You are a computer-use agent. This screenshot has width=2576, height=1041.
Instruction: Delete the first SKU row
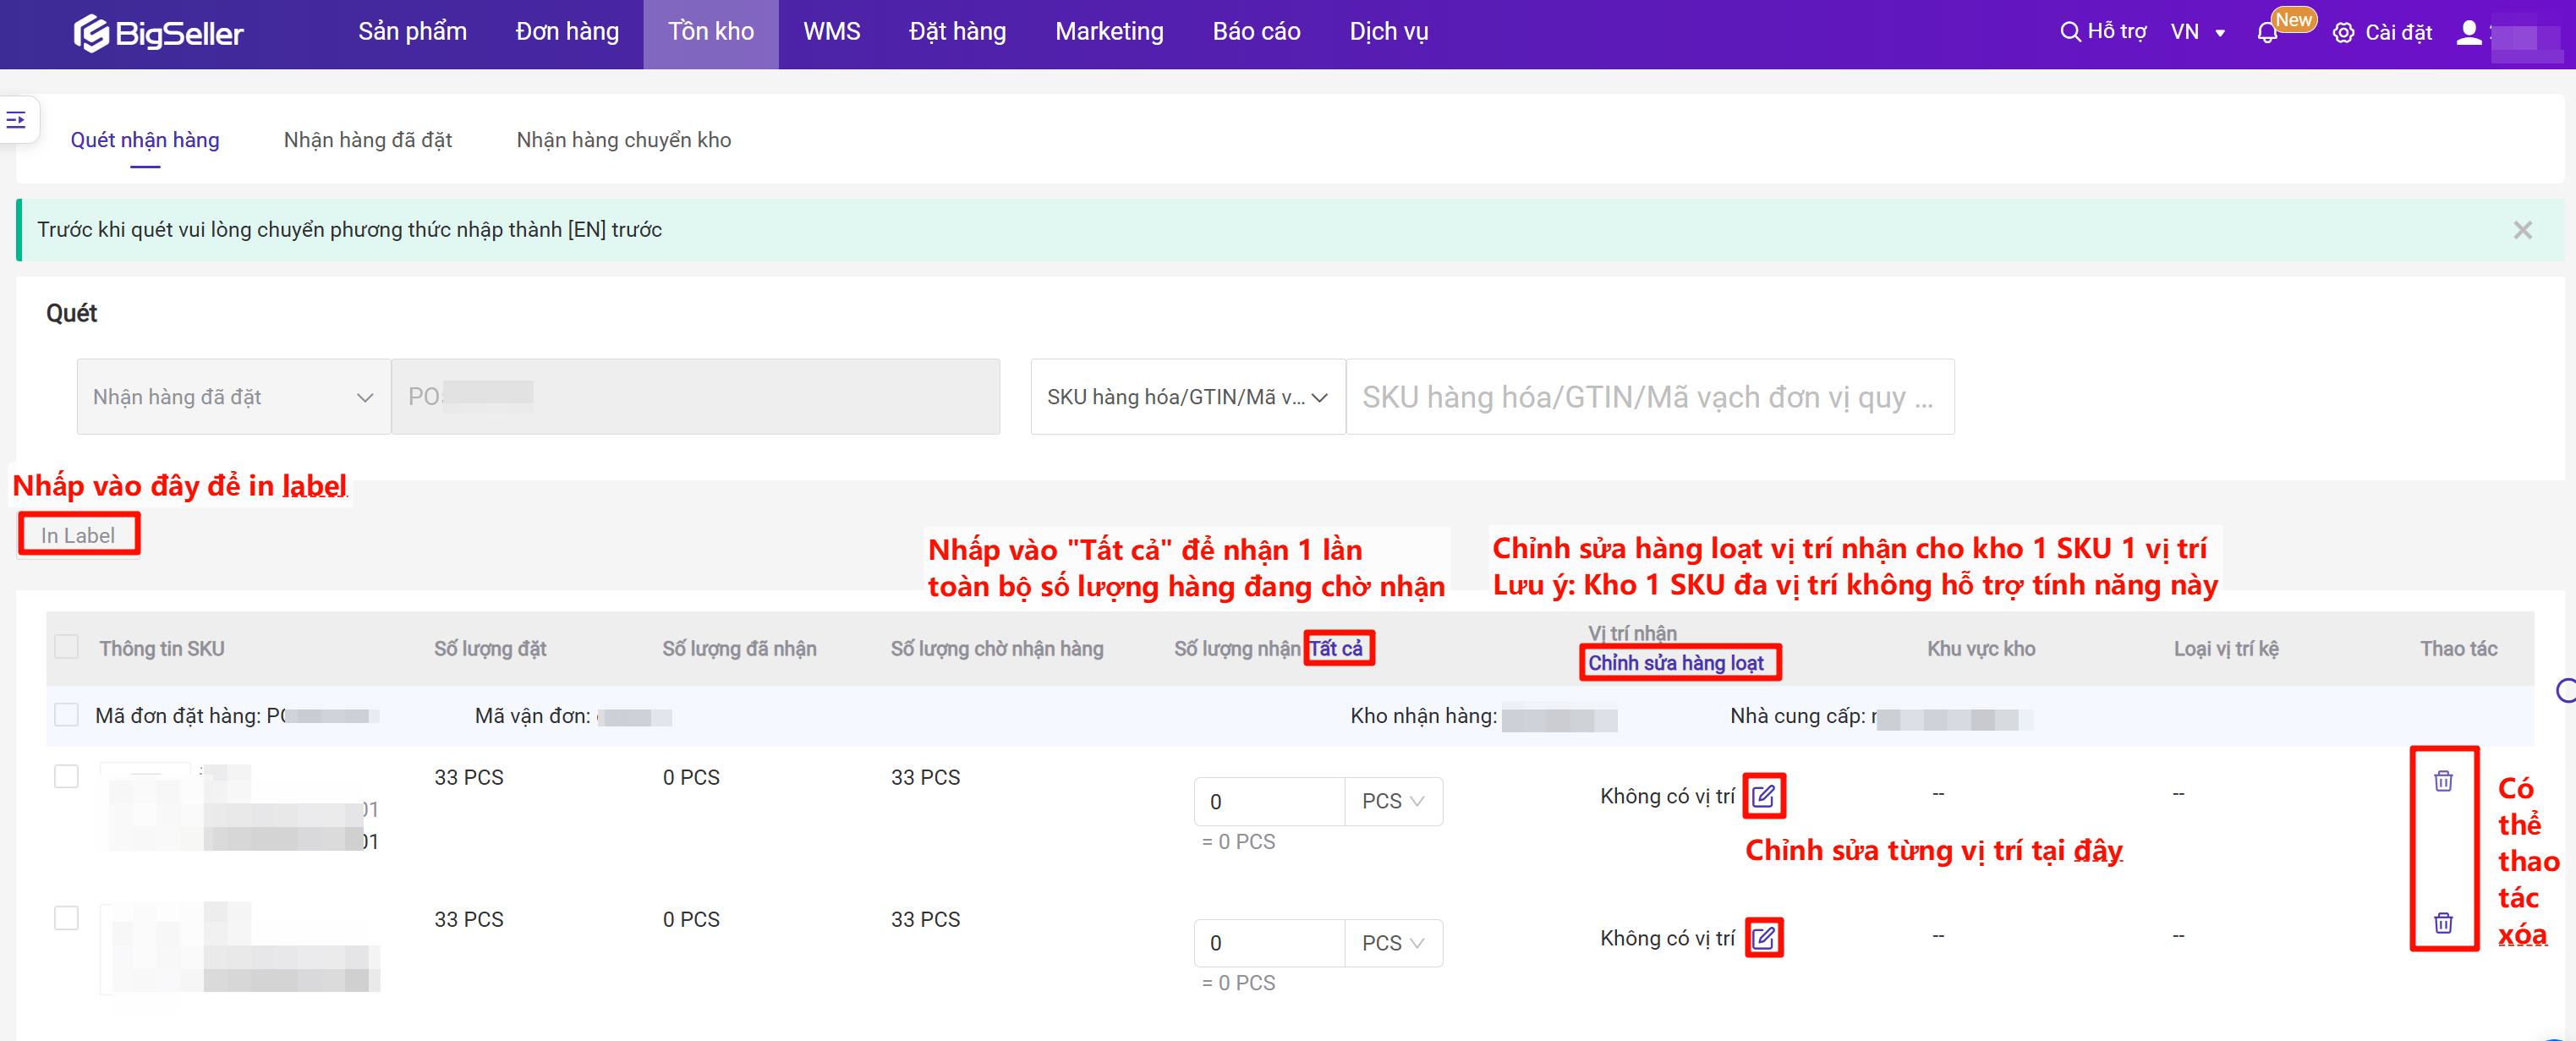coord(2442,781)
